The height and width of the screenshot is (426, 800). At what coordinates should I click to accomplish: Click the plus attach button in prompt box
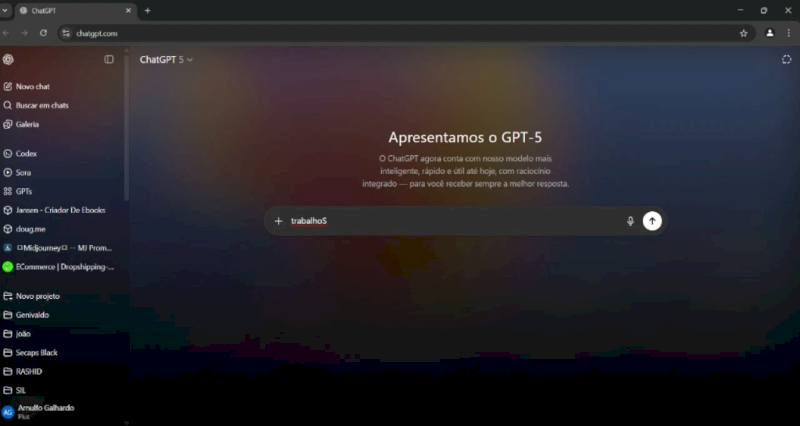(279, 221)
